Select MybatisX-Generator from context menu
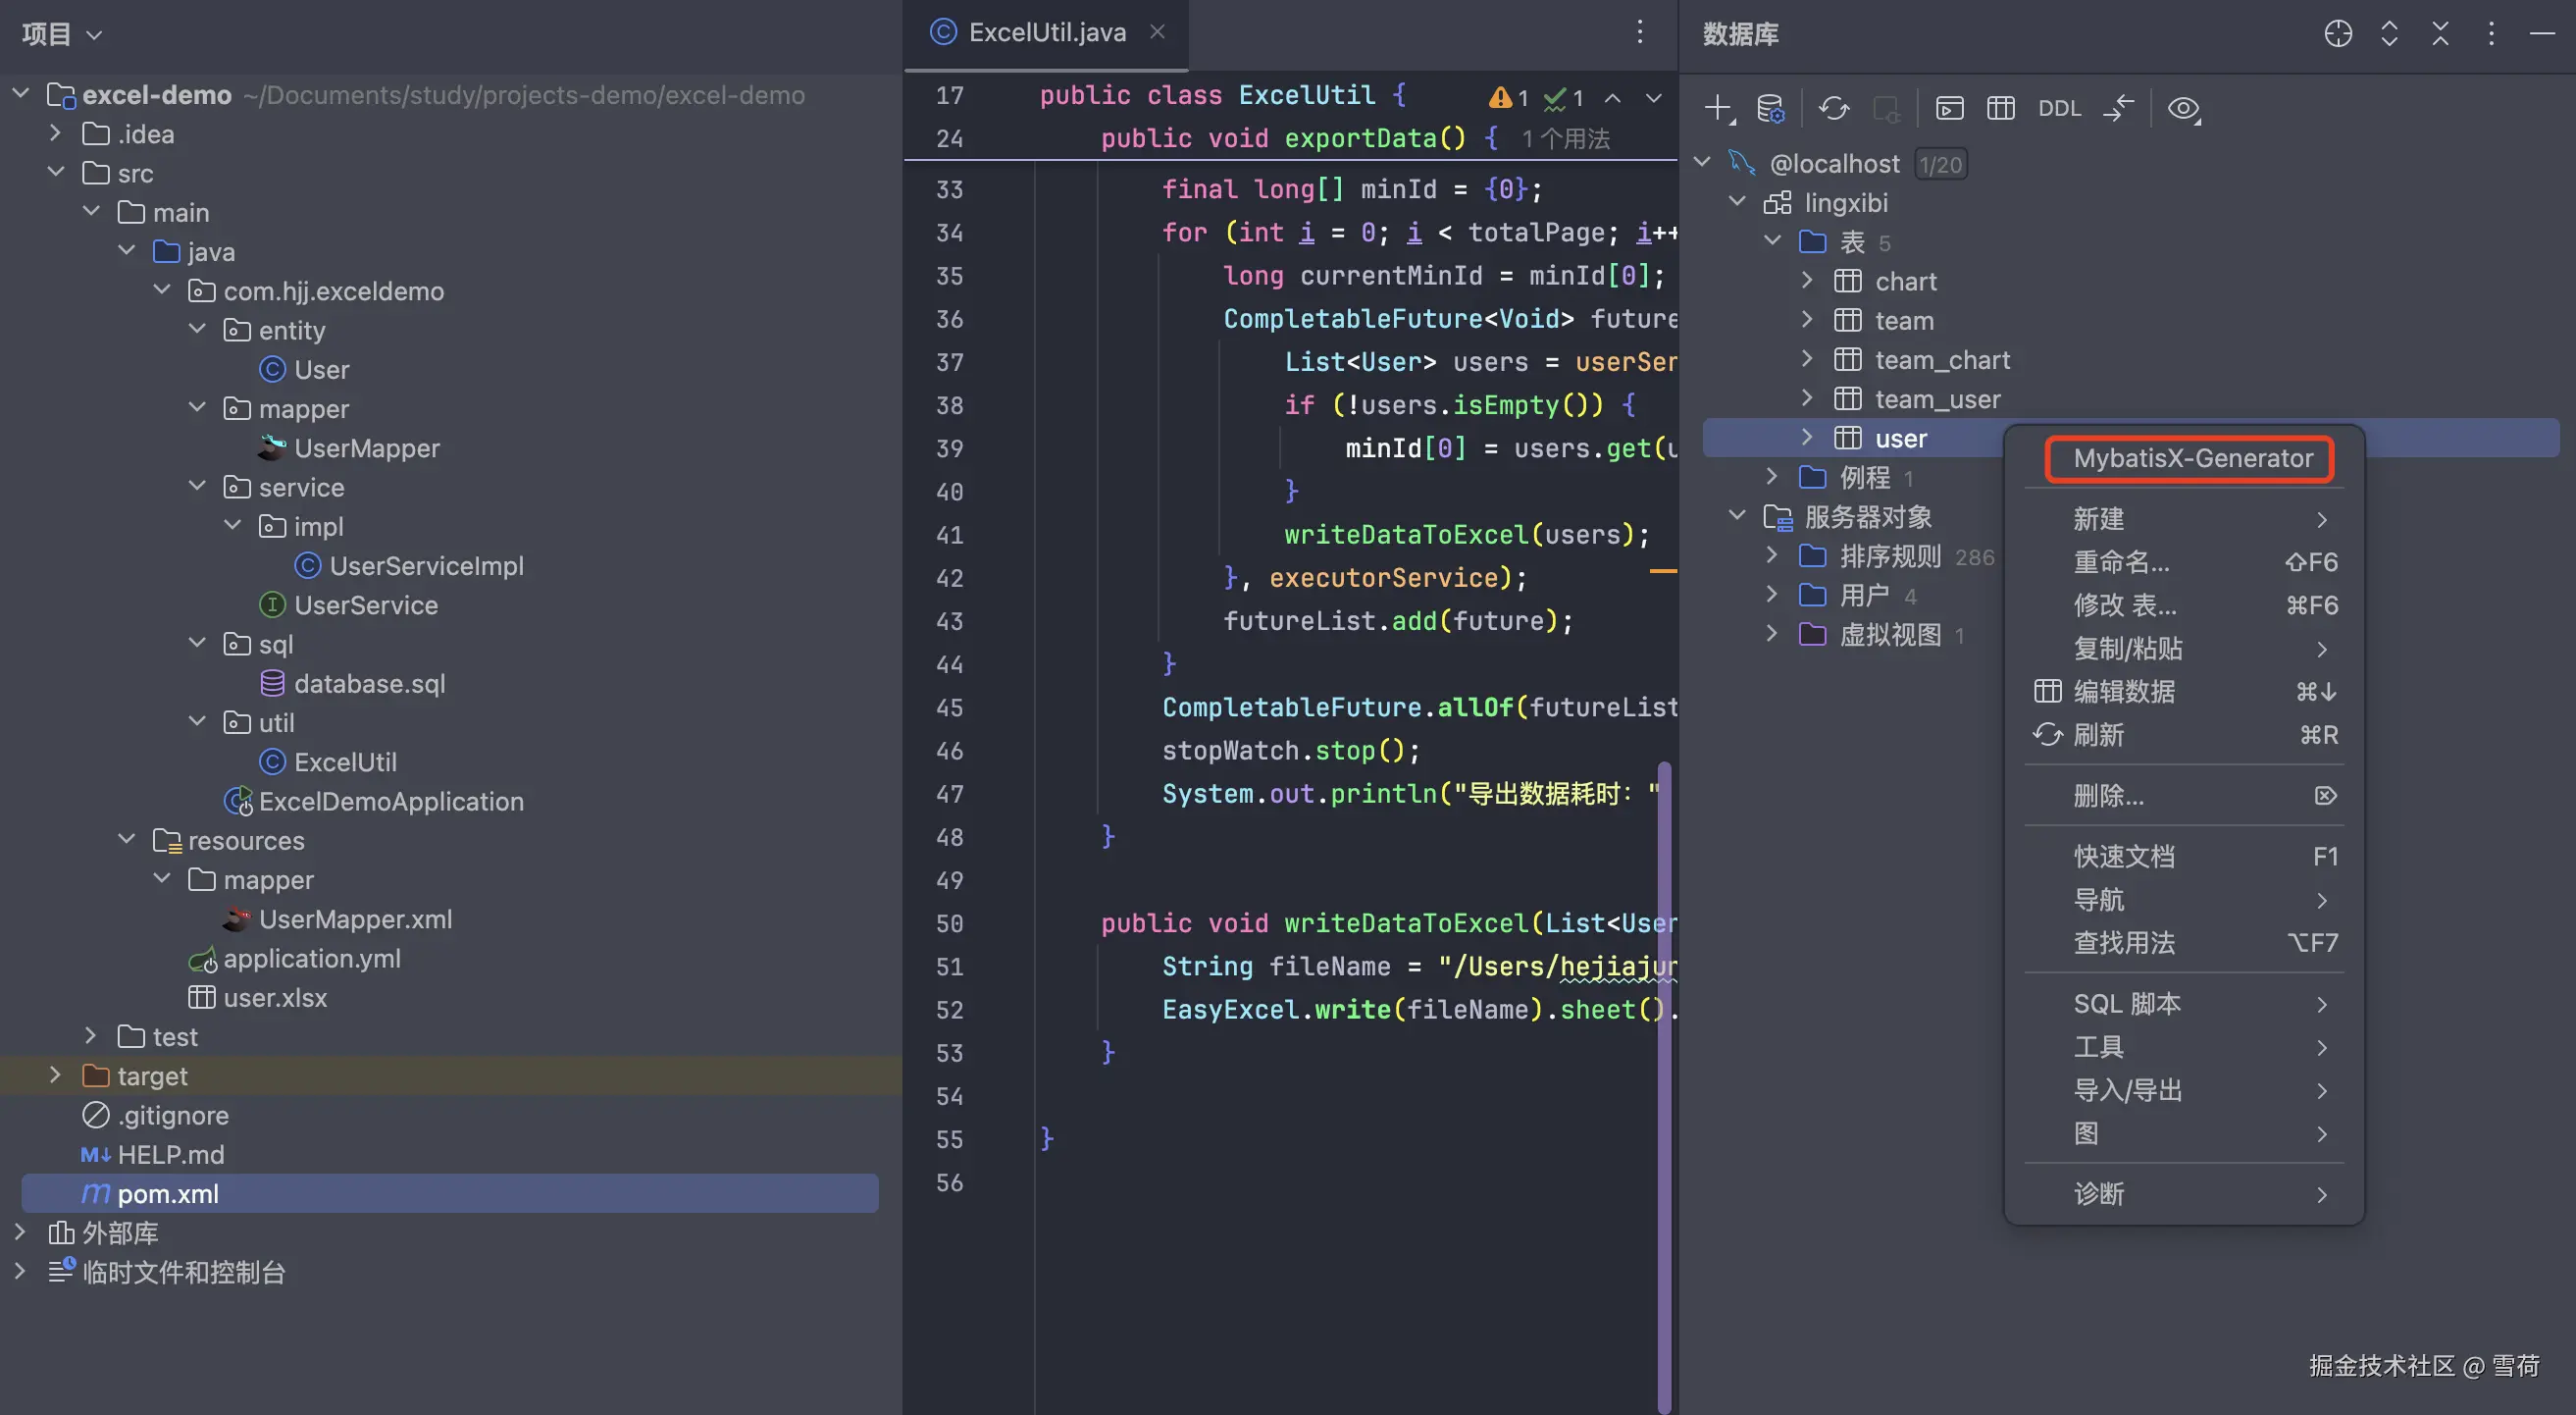 pyautogui.click(x=2192, y=459)
